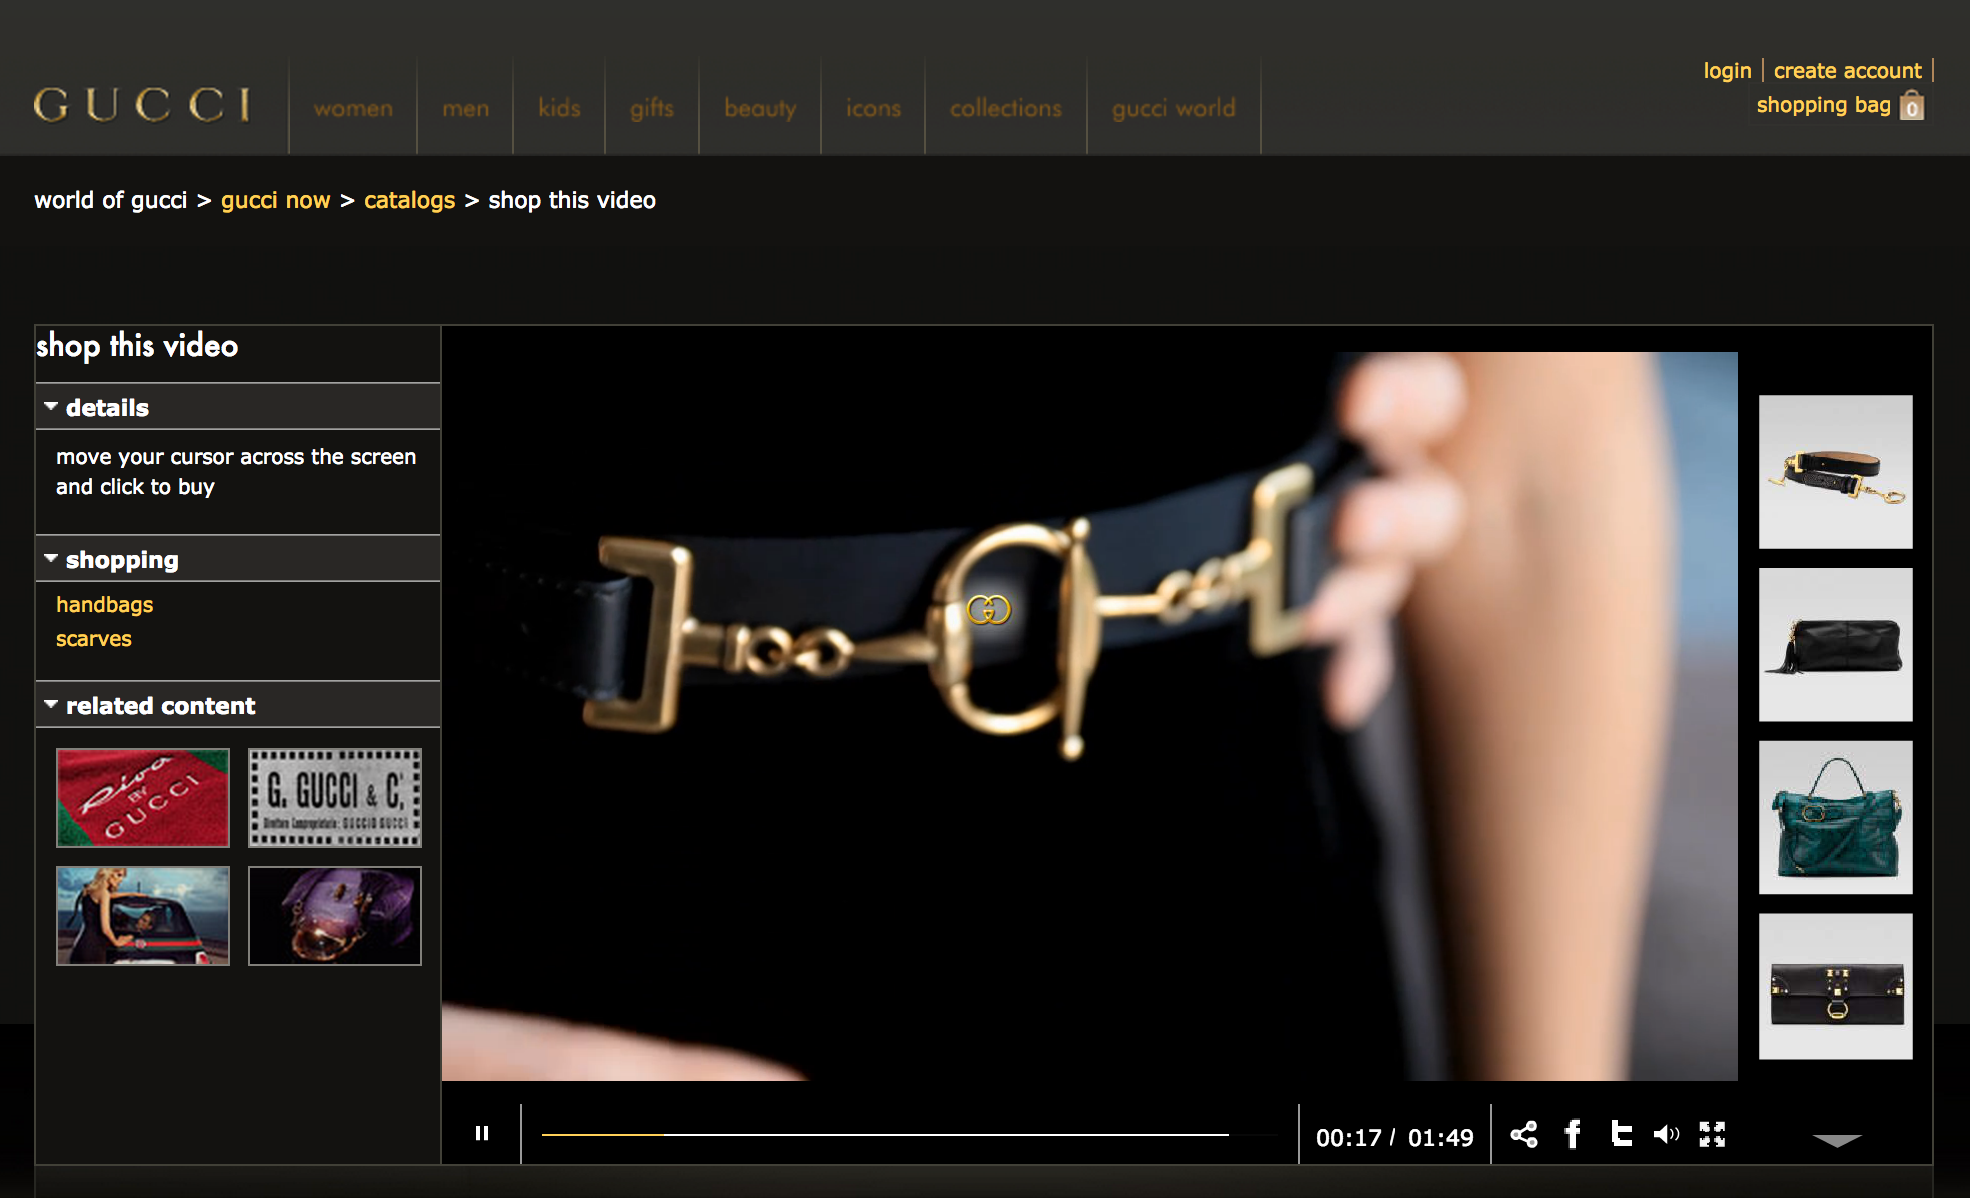Click the GG logo hotspot on the belt
Image resolution: width=1970 pixels, height=1198 pixels.
click(988, 607)
